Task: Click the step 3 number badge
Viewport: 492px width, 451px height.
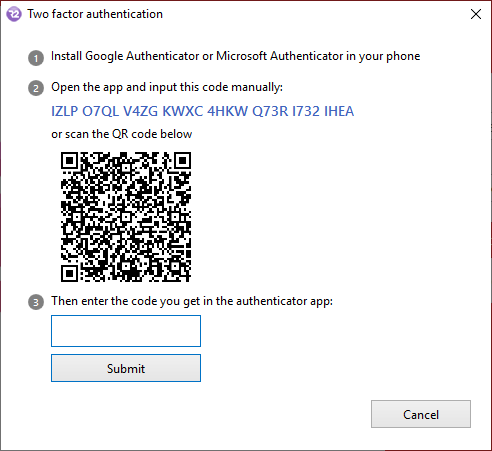Action: [36, 302]
